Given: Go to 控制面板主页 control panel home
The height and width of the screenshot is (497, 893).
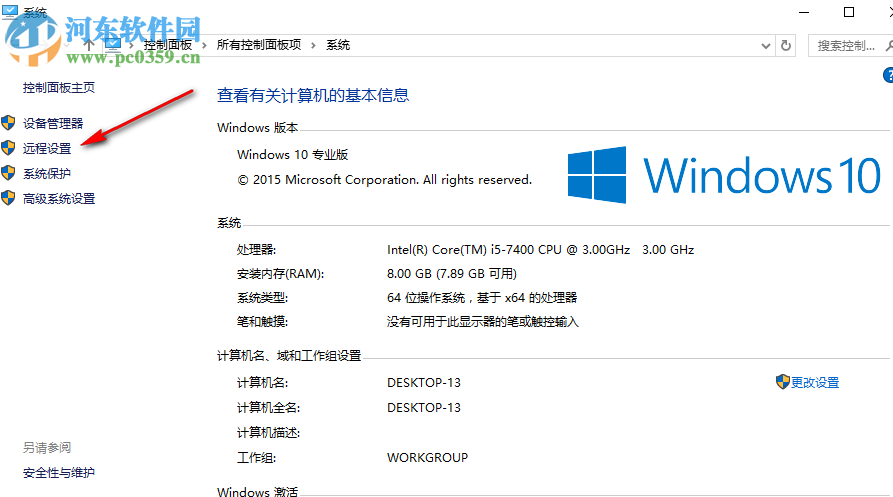Looking at the screenshot, I should [x=59, y=87].
